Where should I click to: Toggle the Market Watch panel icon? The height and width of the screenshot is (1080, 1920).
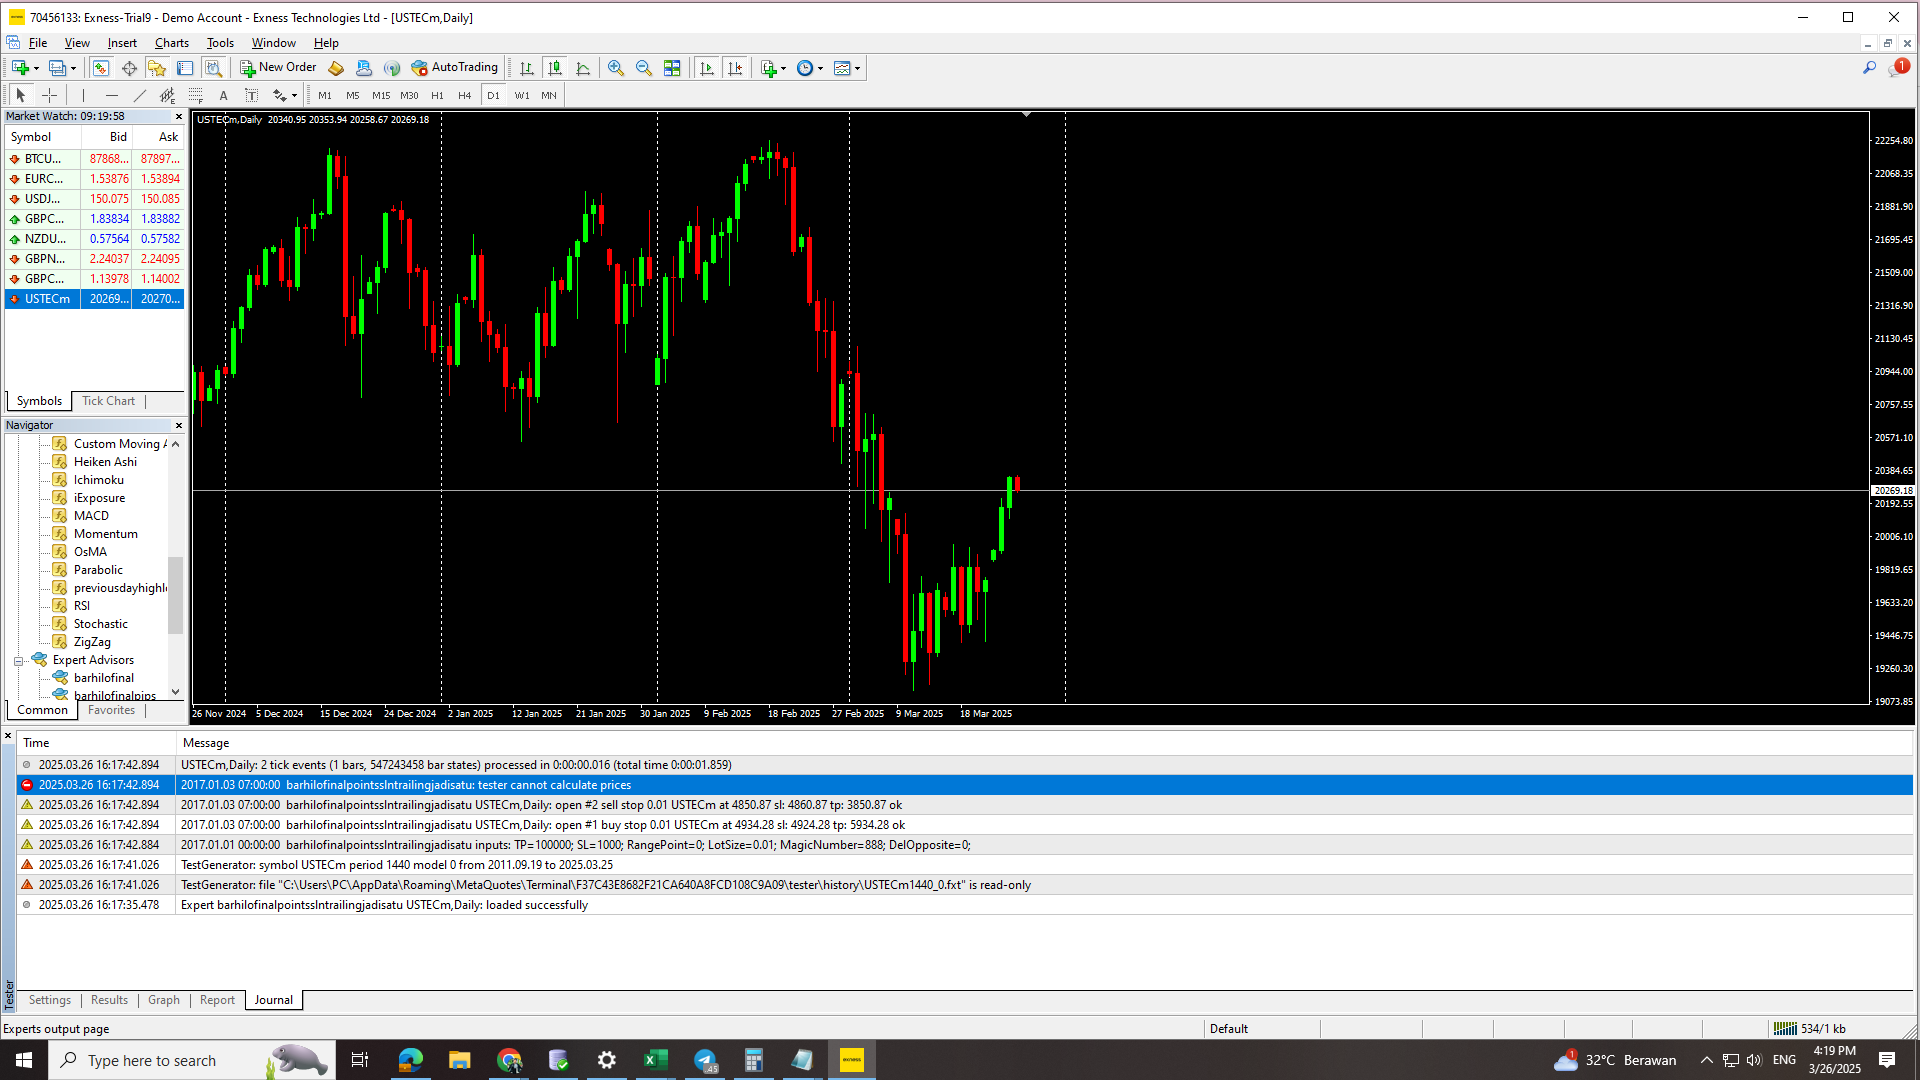[101, 68]
